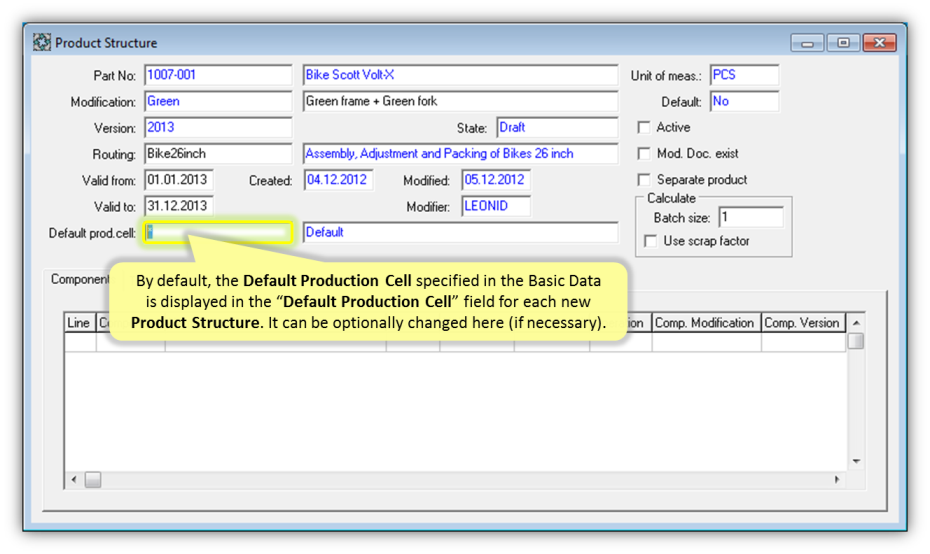Click the Modified date 05.12.2012
The width and height of the screenshot is (930, 554).
click(496, 180)
